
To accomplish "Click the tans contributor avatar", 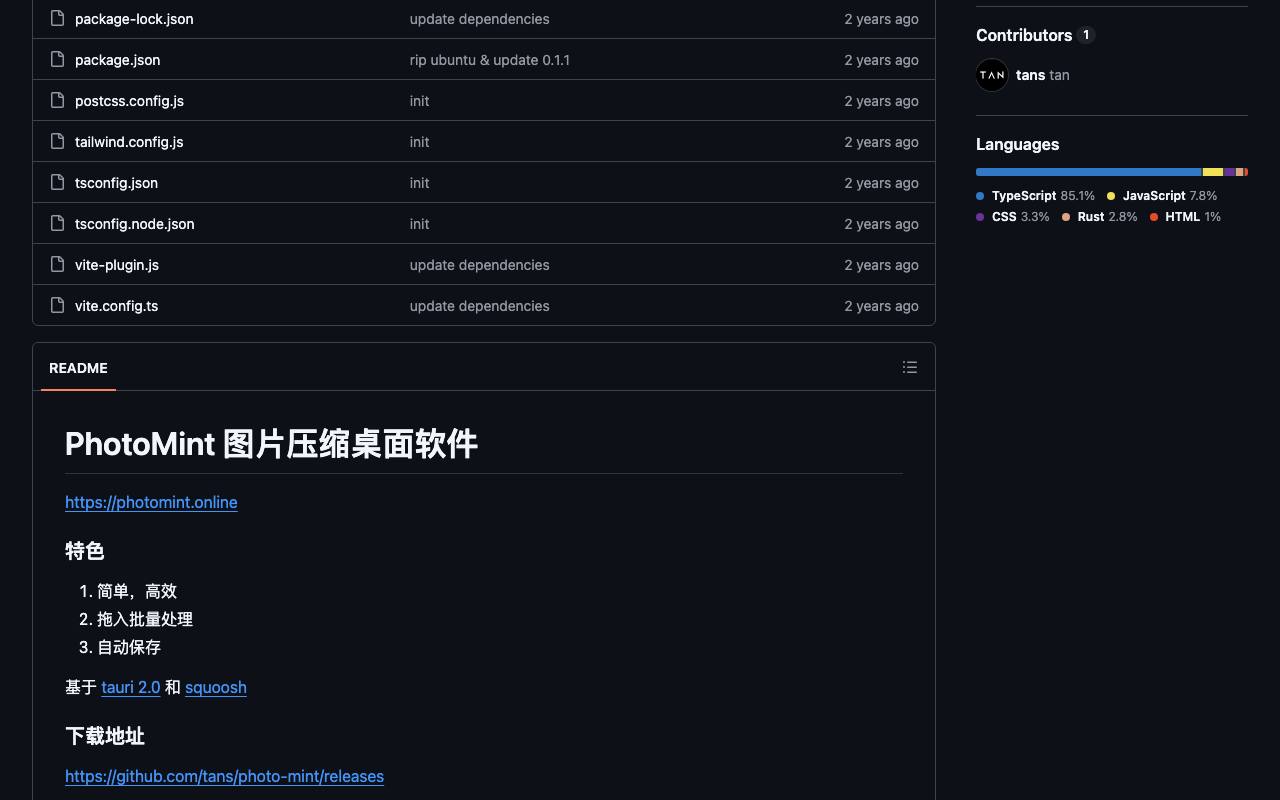I will click(992, 75).
